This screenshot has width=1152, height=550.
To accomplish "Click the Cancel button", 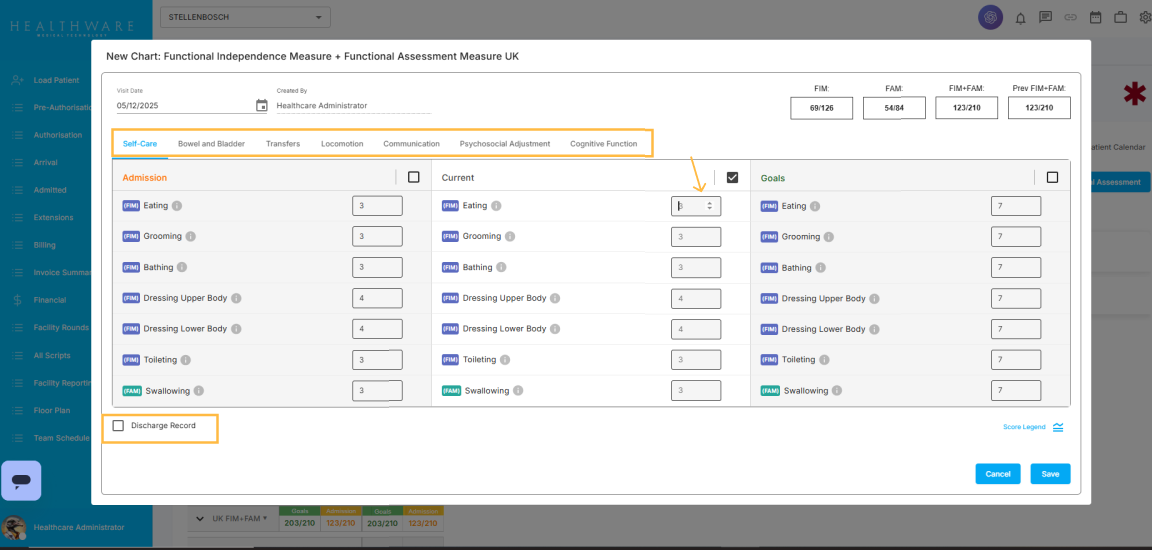I will coord(997,474).
